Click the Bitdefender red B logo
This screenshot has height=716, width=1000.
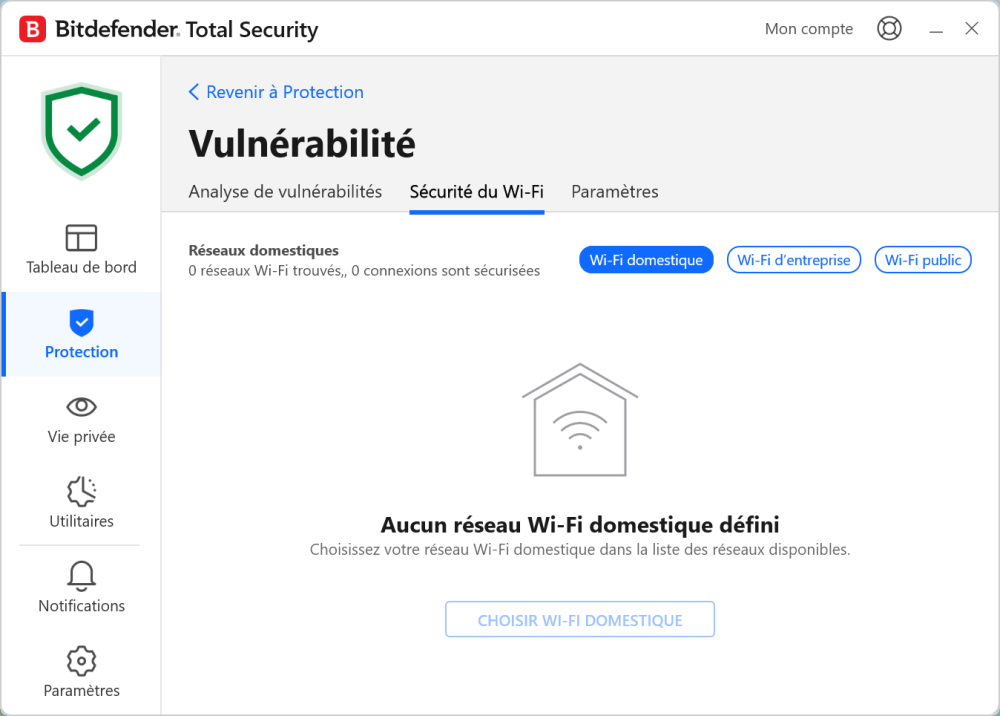pyautogui.click(x=33, y=29)
